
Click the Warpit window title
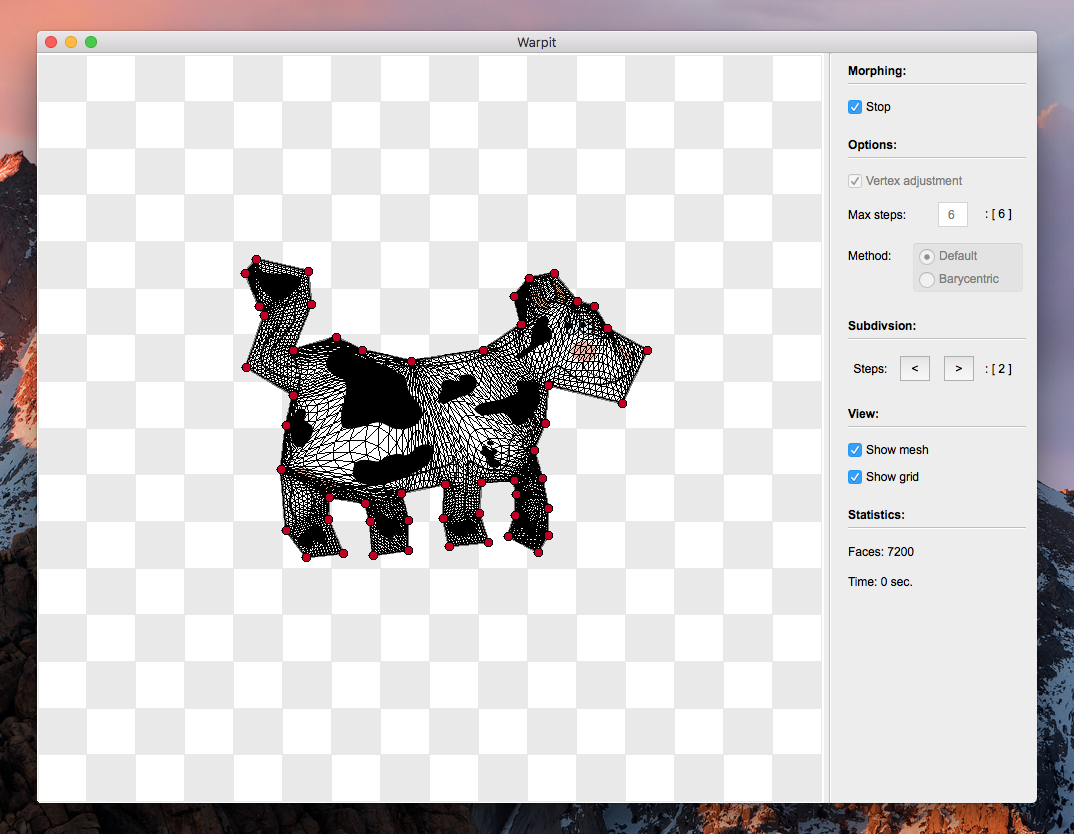(536, 42)
